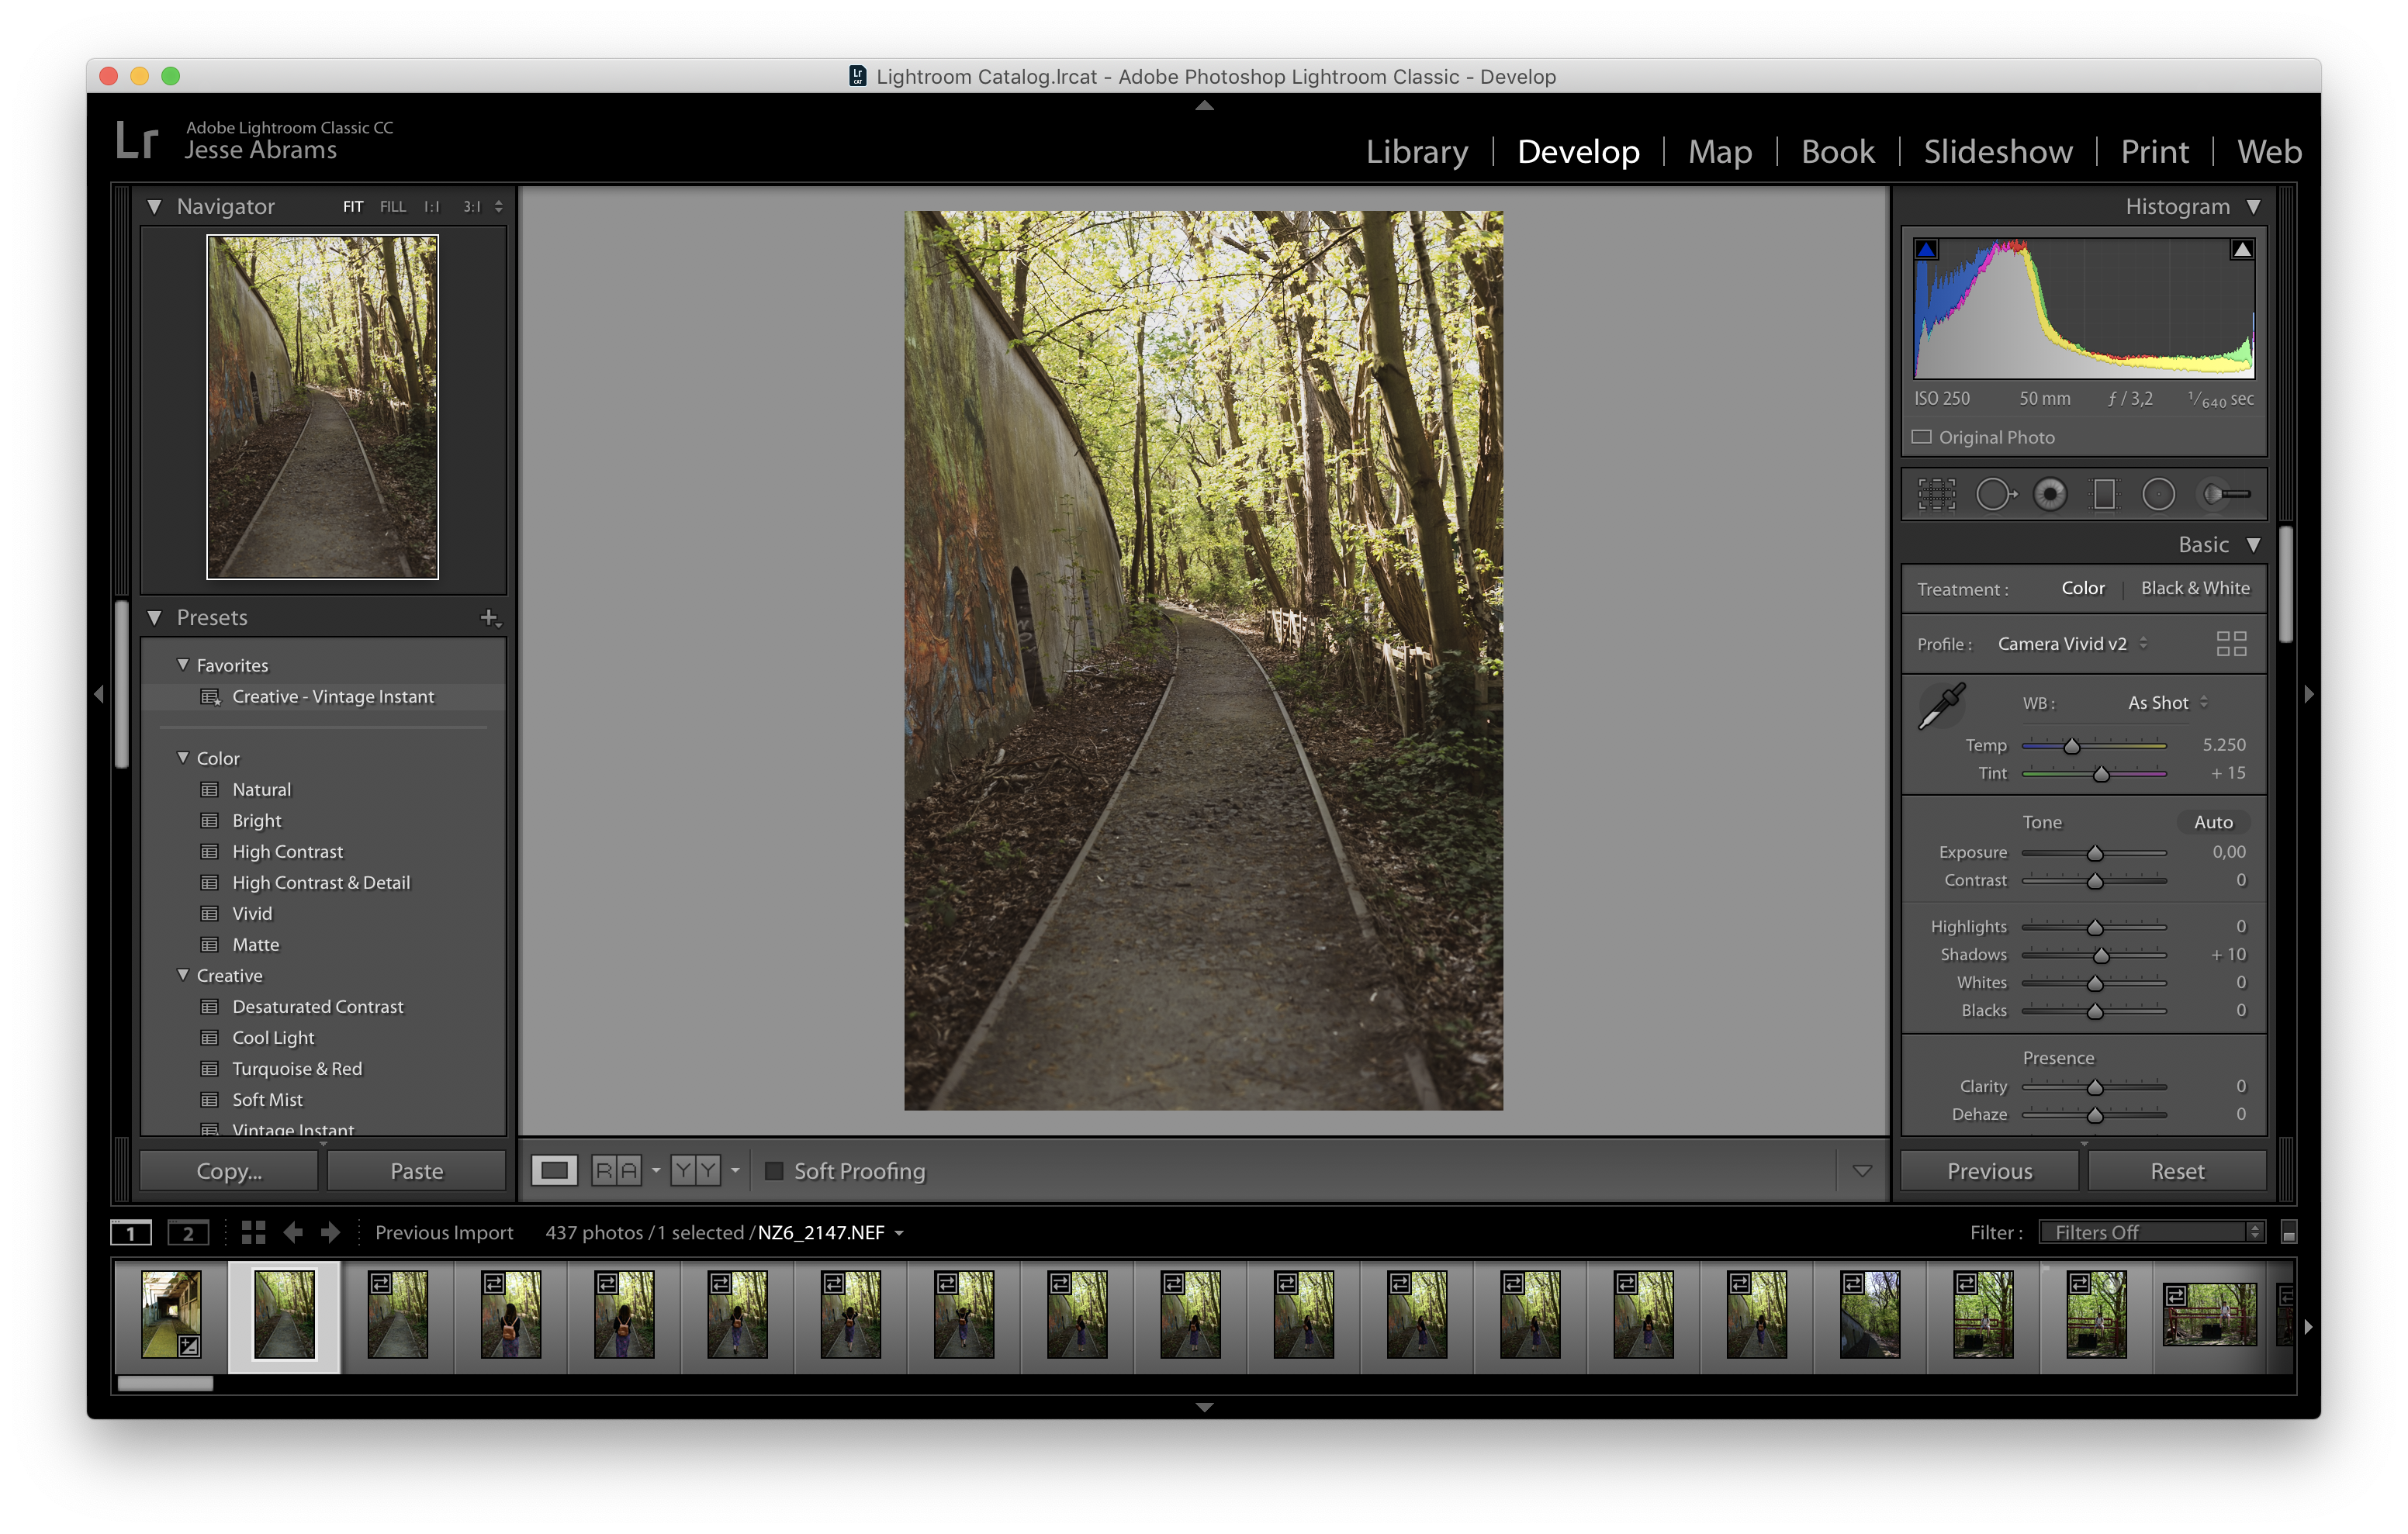Select the Healing Brush tool icon
Screen dimensions: 2408x1534
pos(1999,493)
